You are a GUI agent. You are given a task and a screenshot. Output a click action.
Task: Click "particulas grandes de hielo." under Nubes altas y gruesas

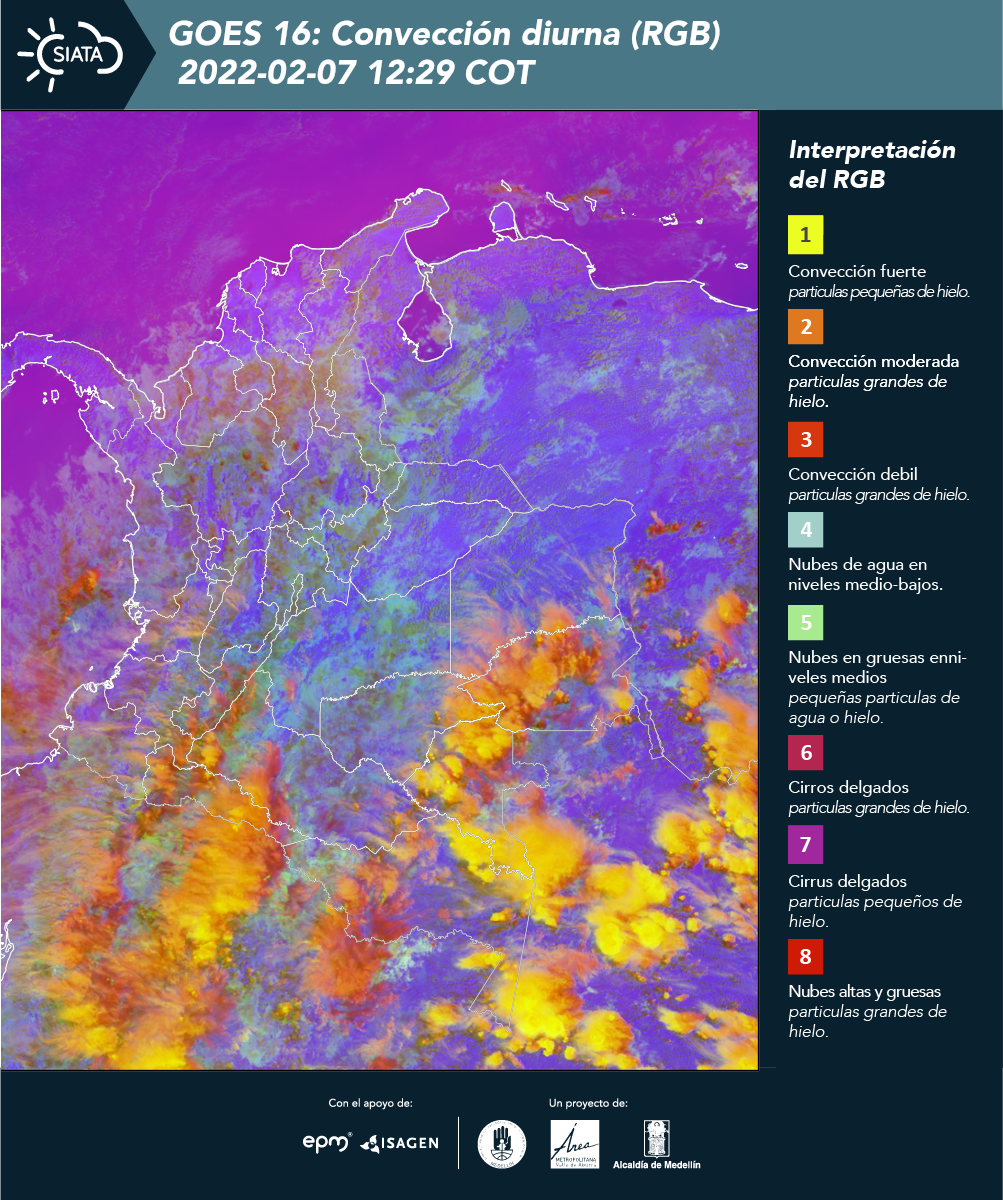[868, 1022]
